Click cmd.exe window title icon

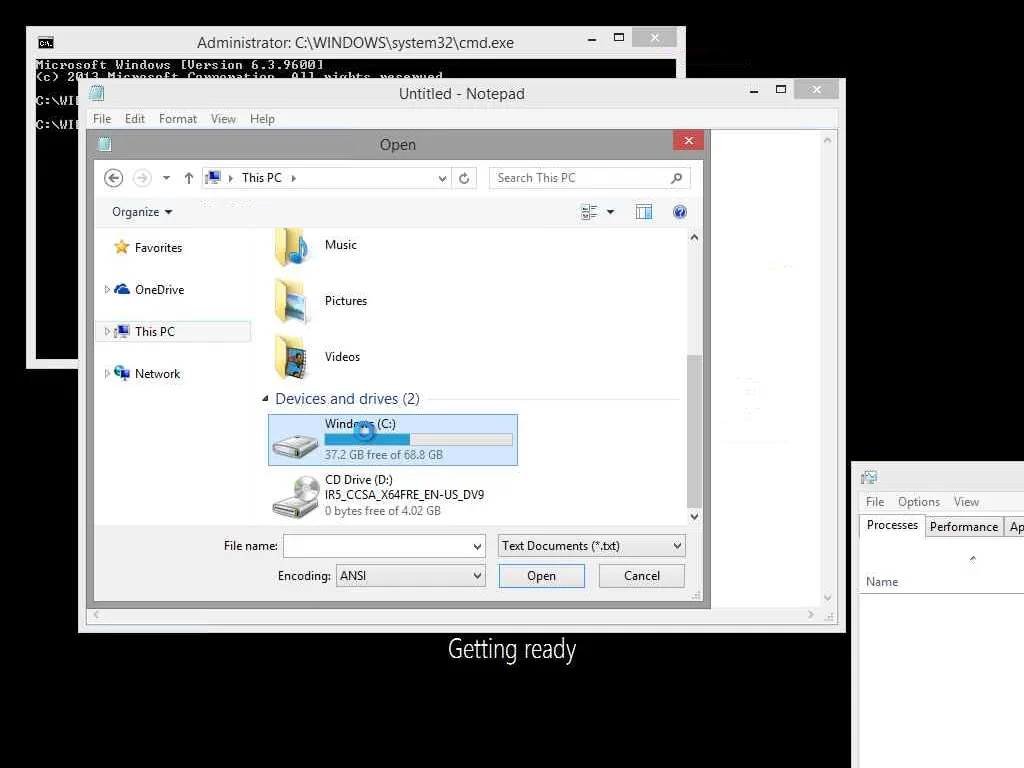pos(46,43)
